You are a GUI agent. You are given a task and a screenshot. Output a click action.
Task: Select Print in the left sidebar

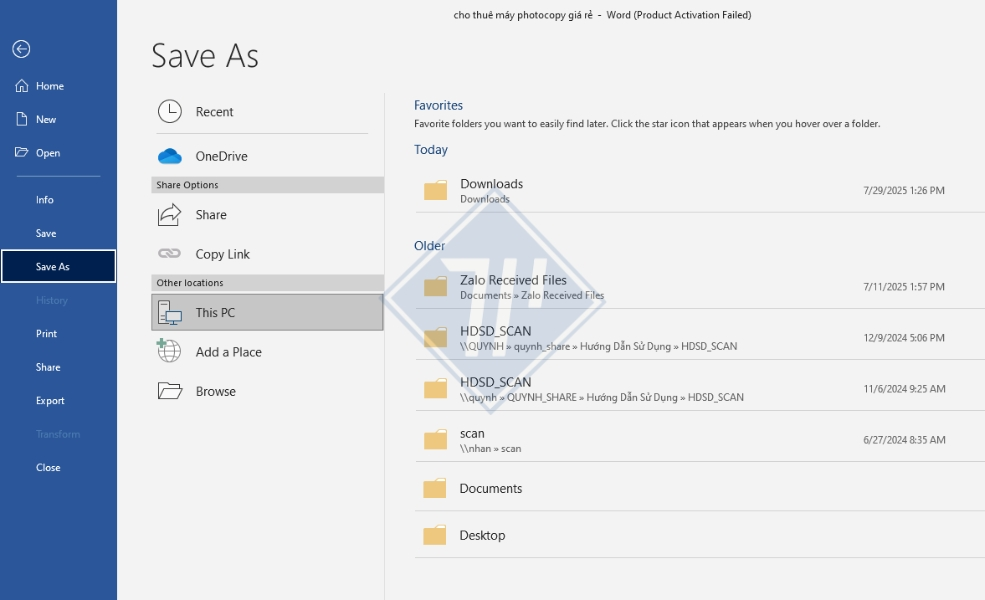(46, 334)
